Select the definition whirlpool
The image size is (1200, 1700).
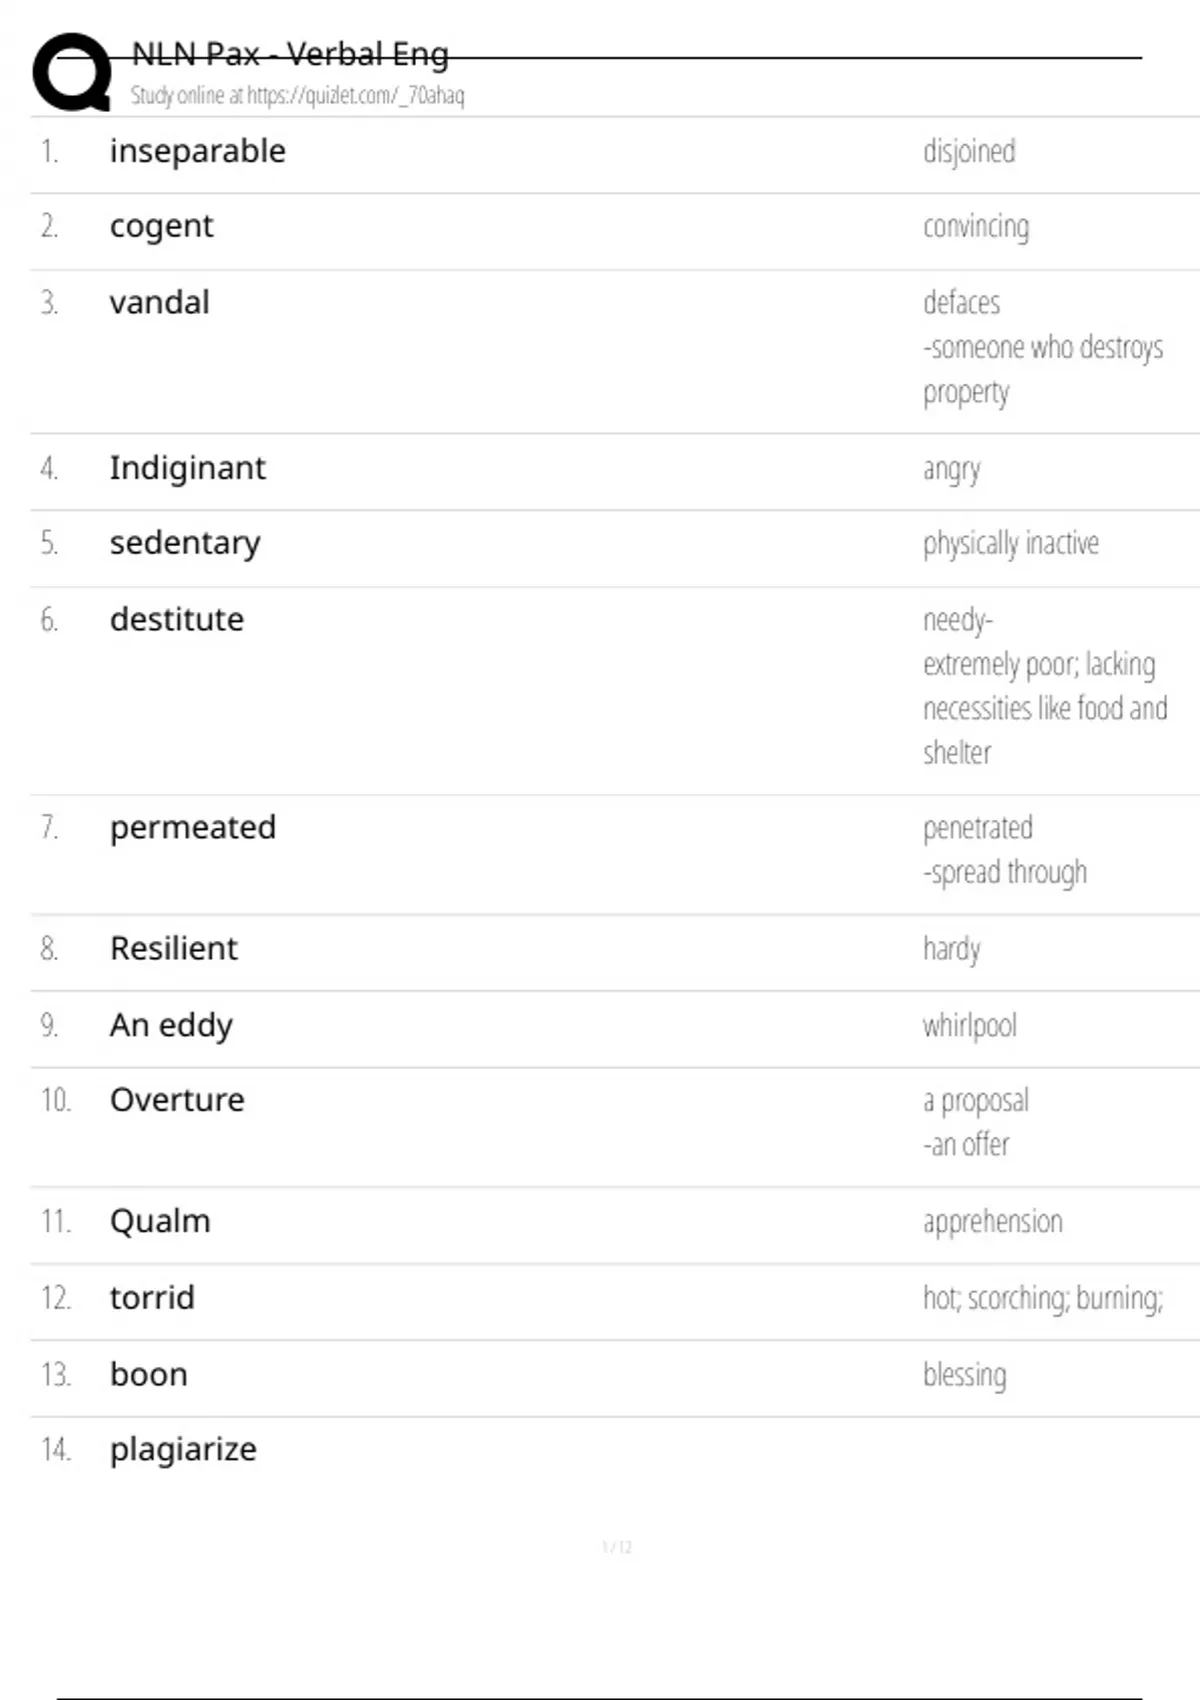(970, 1025)
